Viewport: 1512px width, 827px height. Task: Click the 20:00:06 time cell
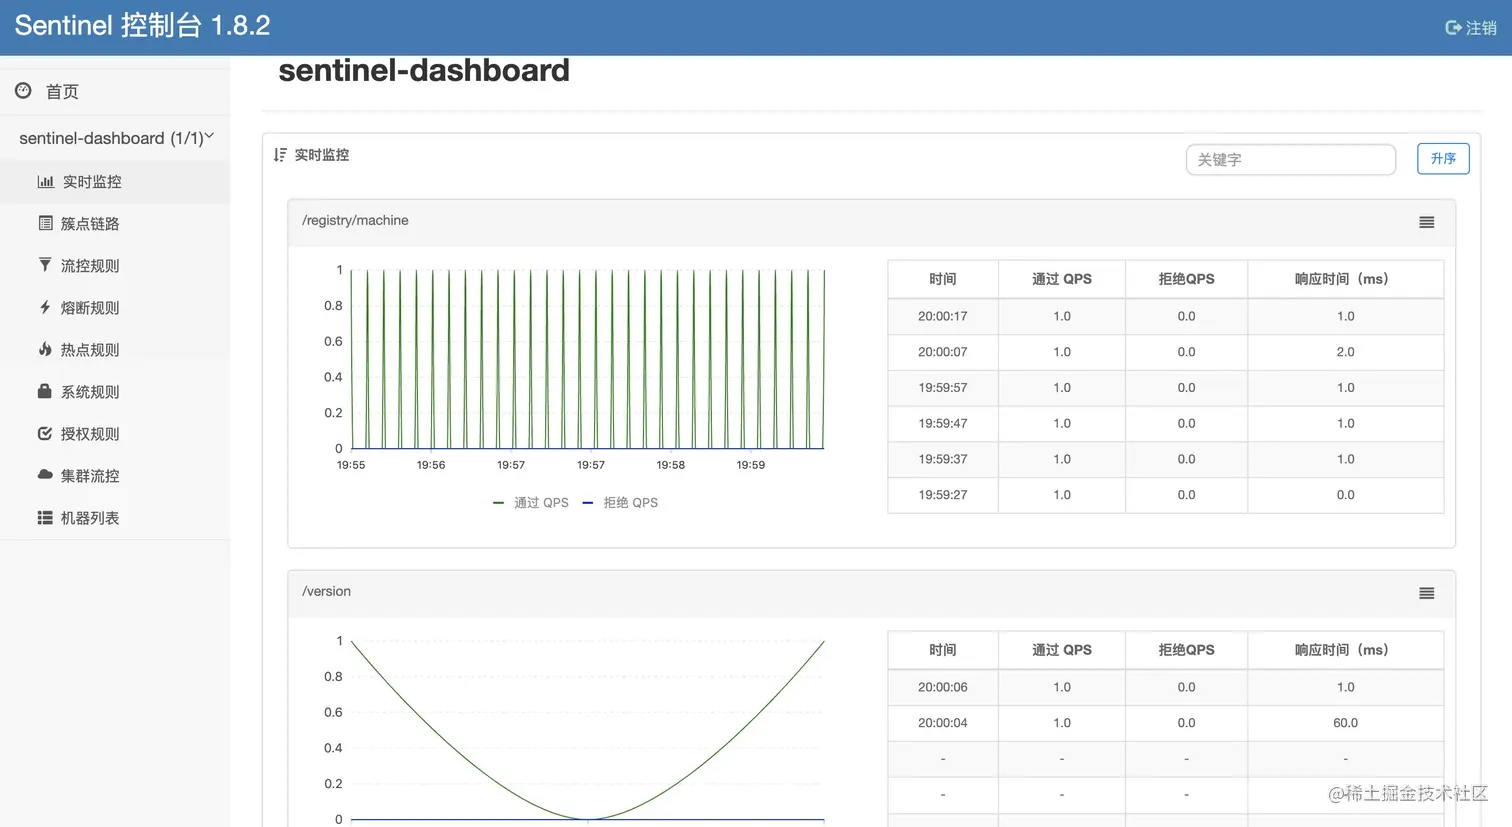[943, 687]
